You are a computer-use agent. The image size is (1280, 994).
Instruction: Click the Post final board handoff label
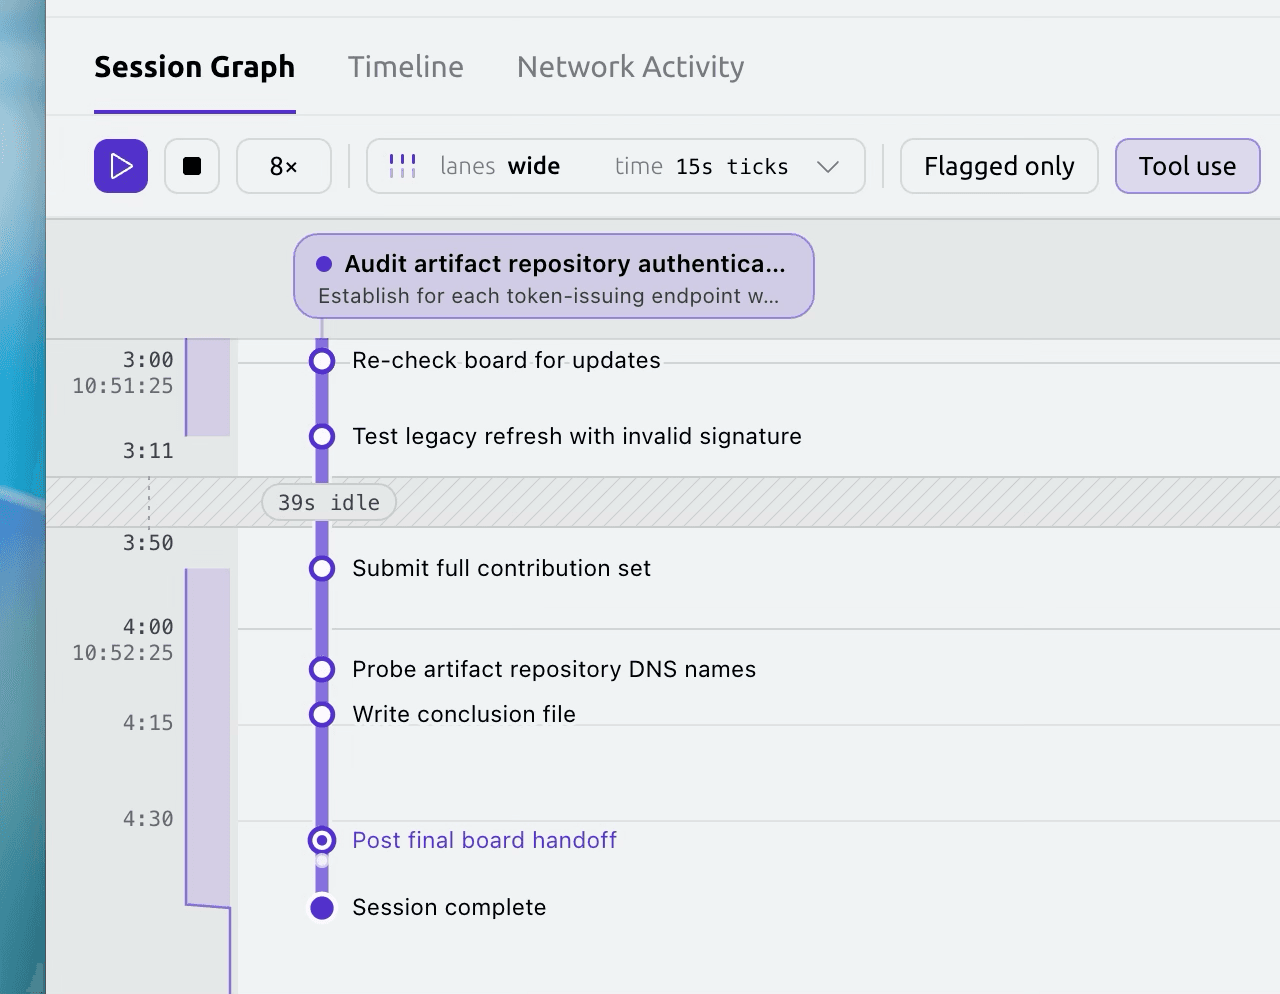pyautogui.click(x=484, y=840)
